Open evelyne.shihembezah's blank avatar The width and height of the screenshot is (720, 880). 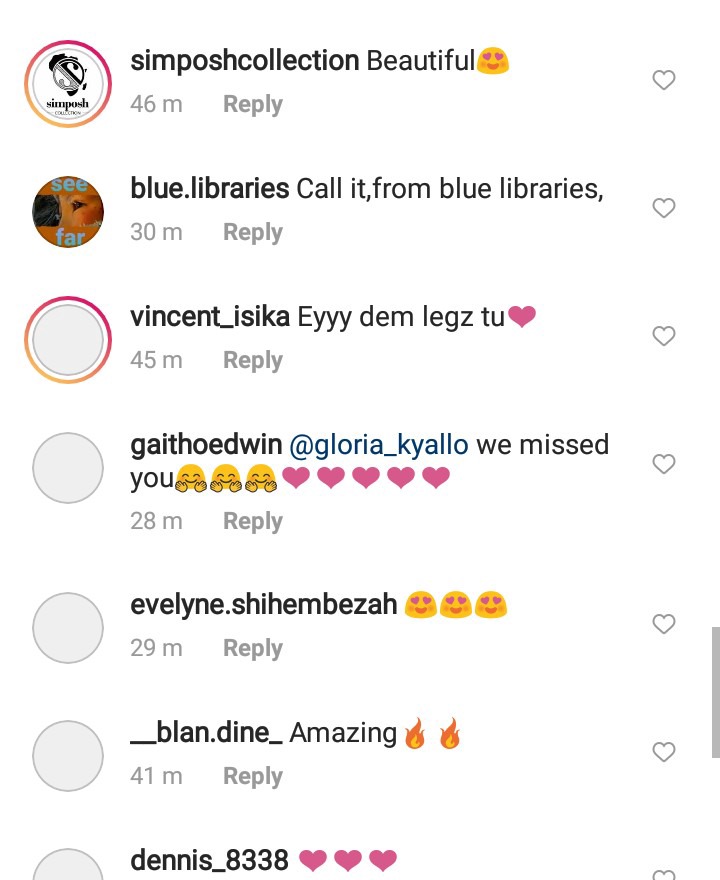pyautogui.click(x=68, y=627)
